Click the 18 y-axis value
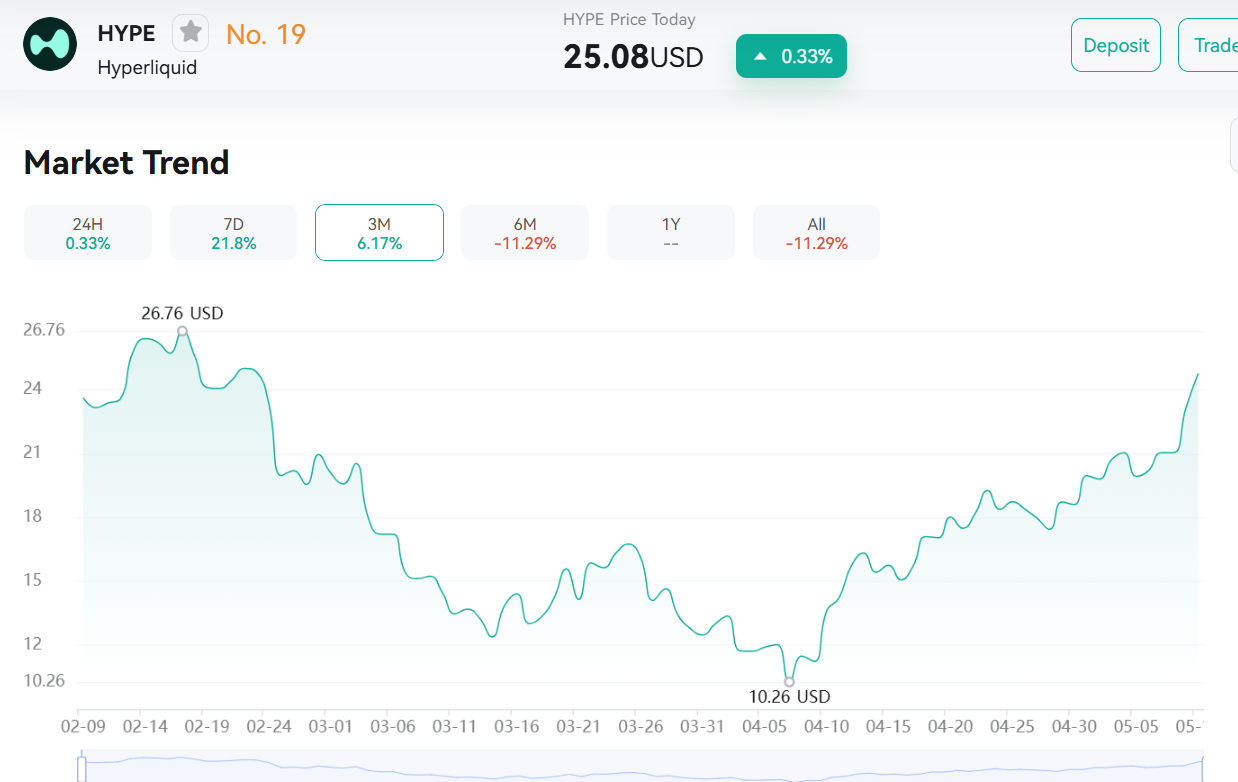1238x782 pixels. tap(33, 516)
